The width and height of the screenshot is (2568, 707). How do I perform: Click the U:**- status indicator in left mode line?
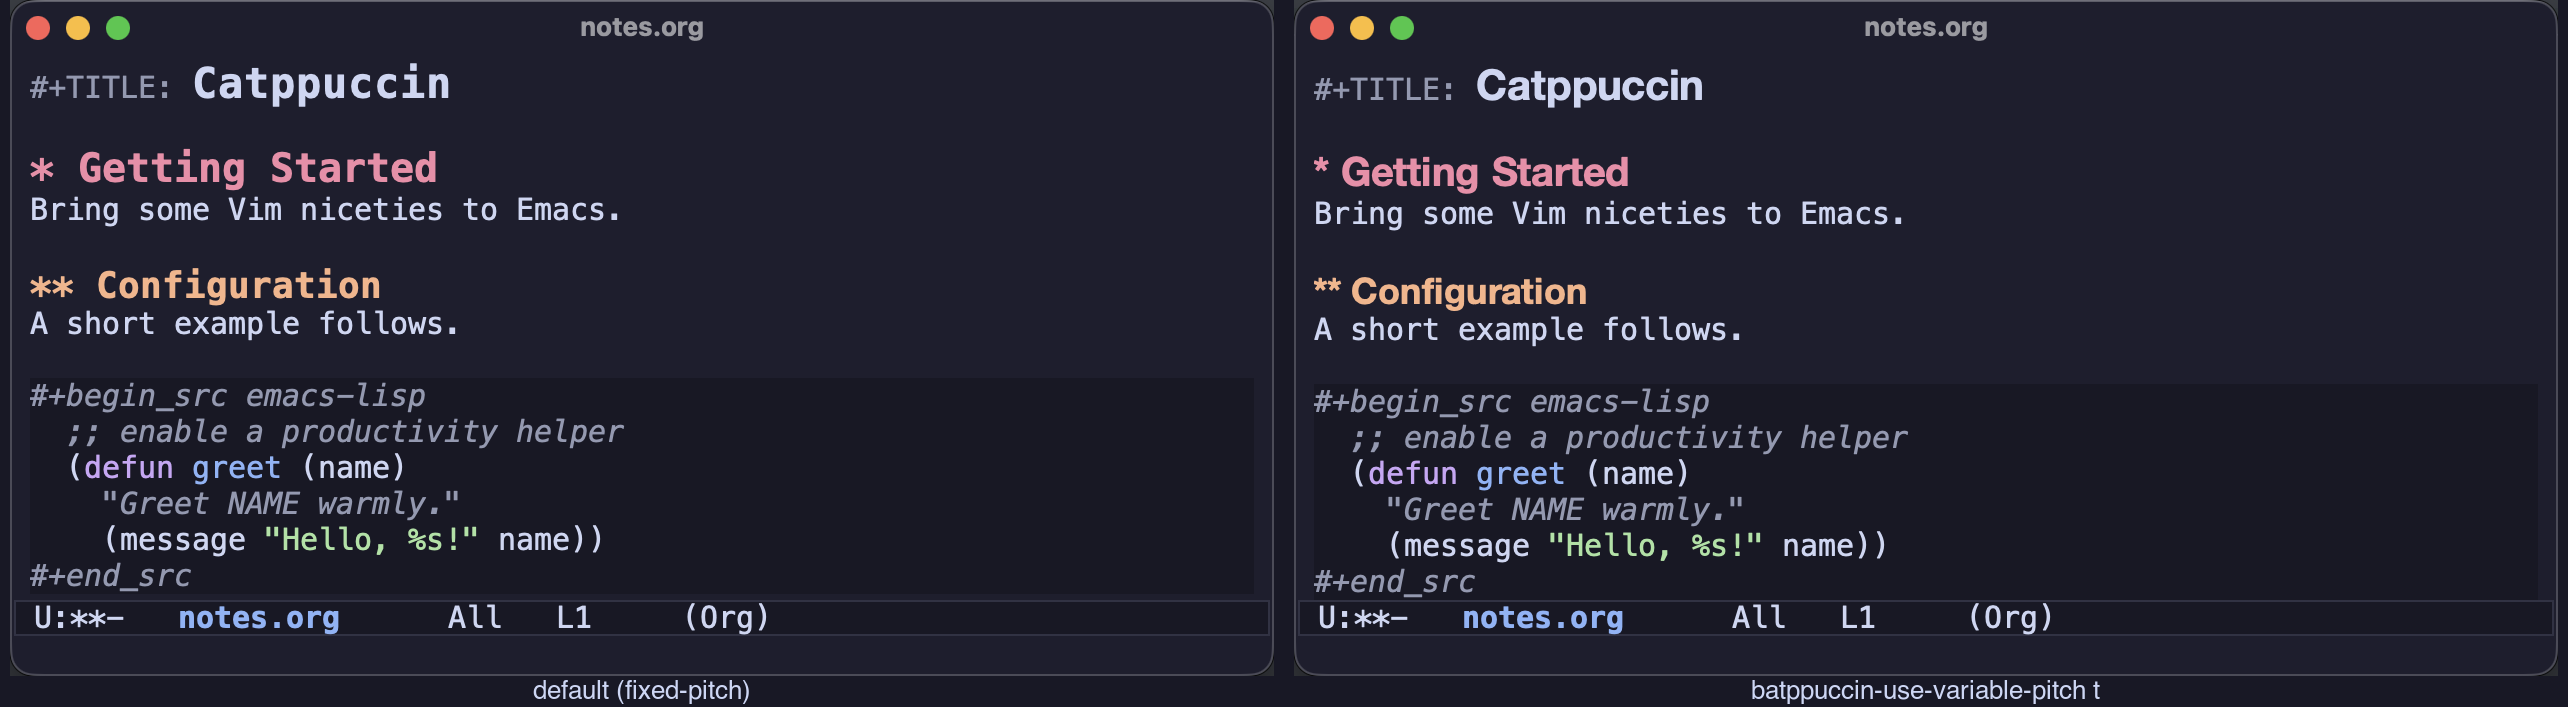[x=79, y=618]
